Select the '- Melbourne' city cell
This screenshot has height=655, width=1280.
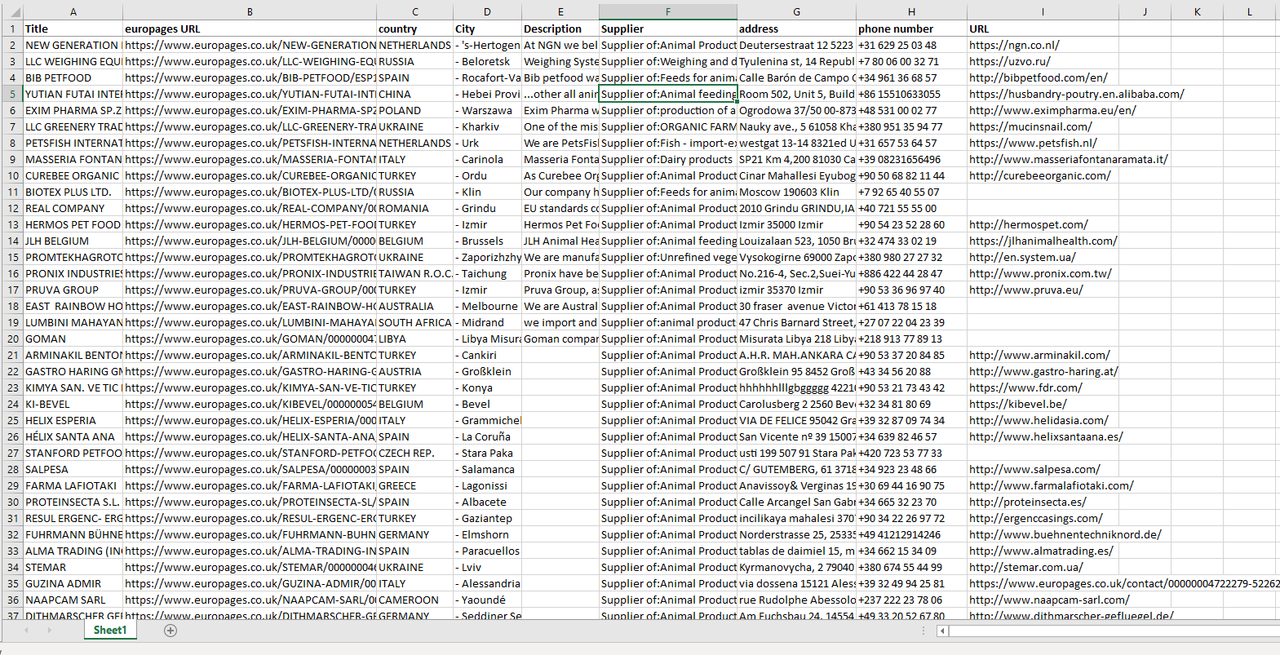pos(487,306)
